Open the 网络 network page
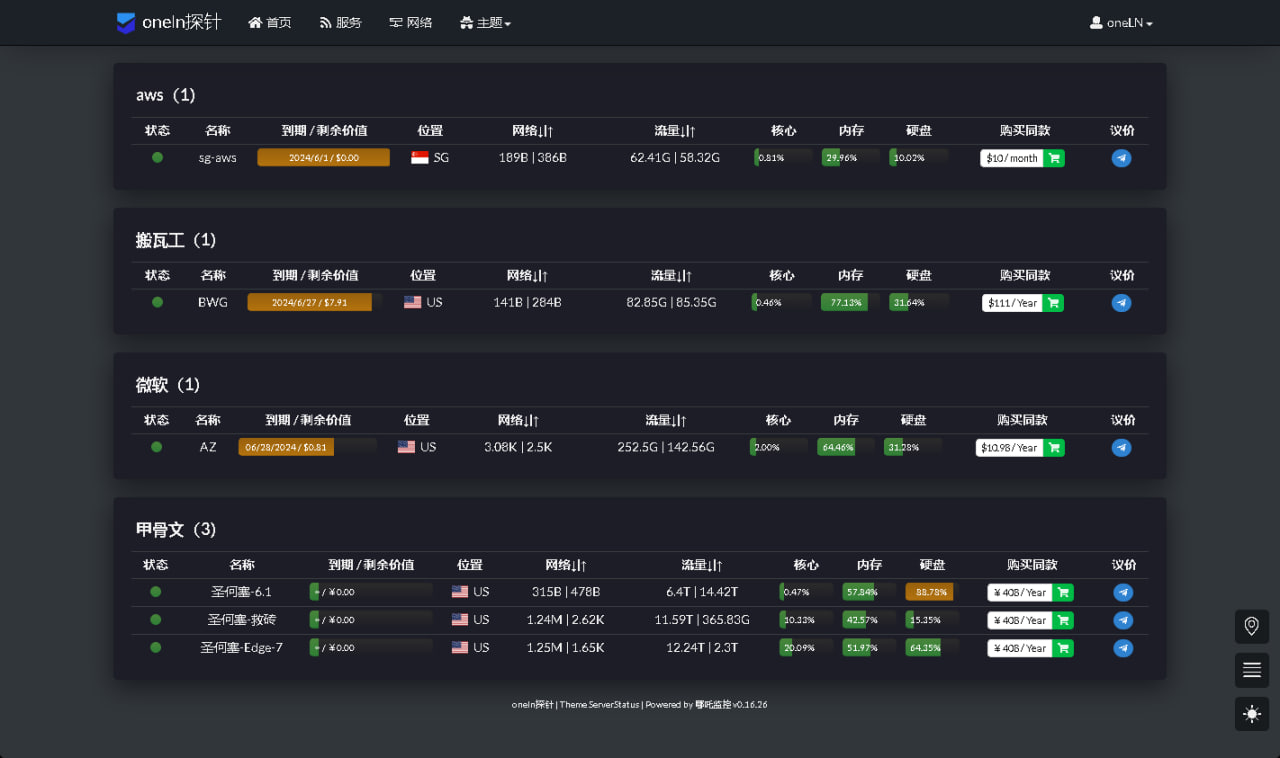1280x758 pixels. coord(411,23)
